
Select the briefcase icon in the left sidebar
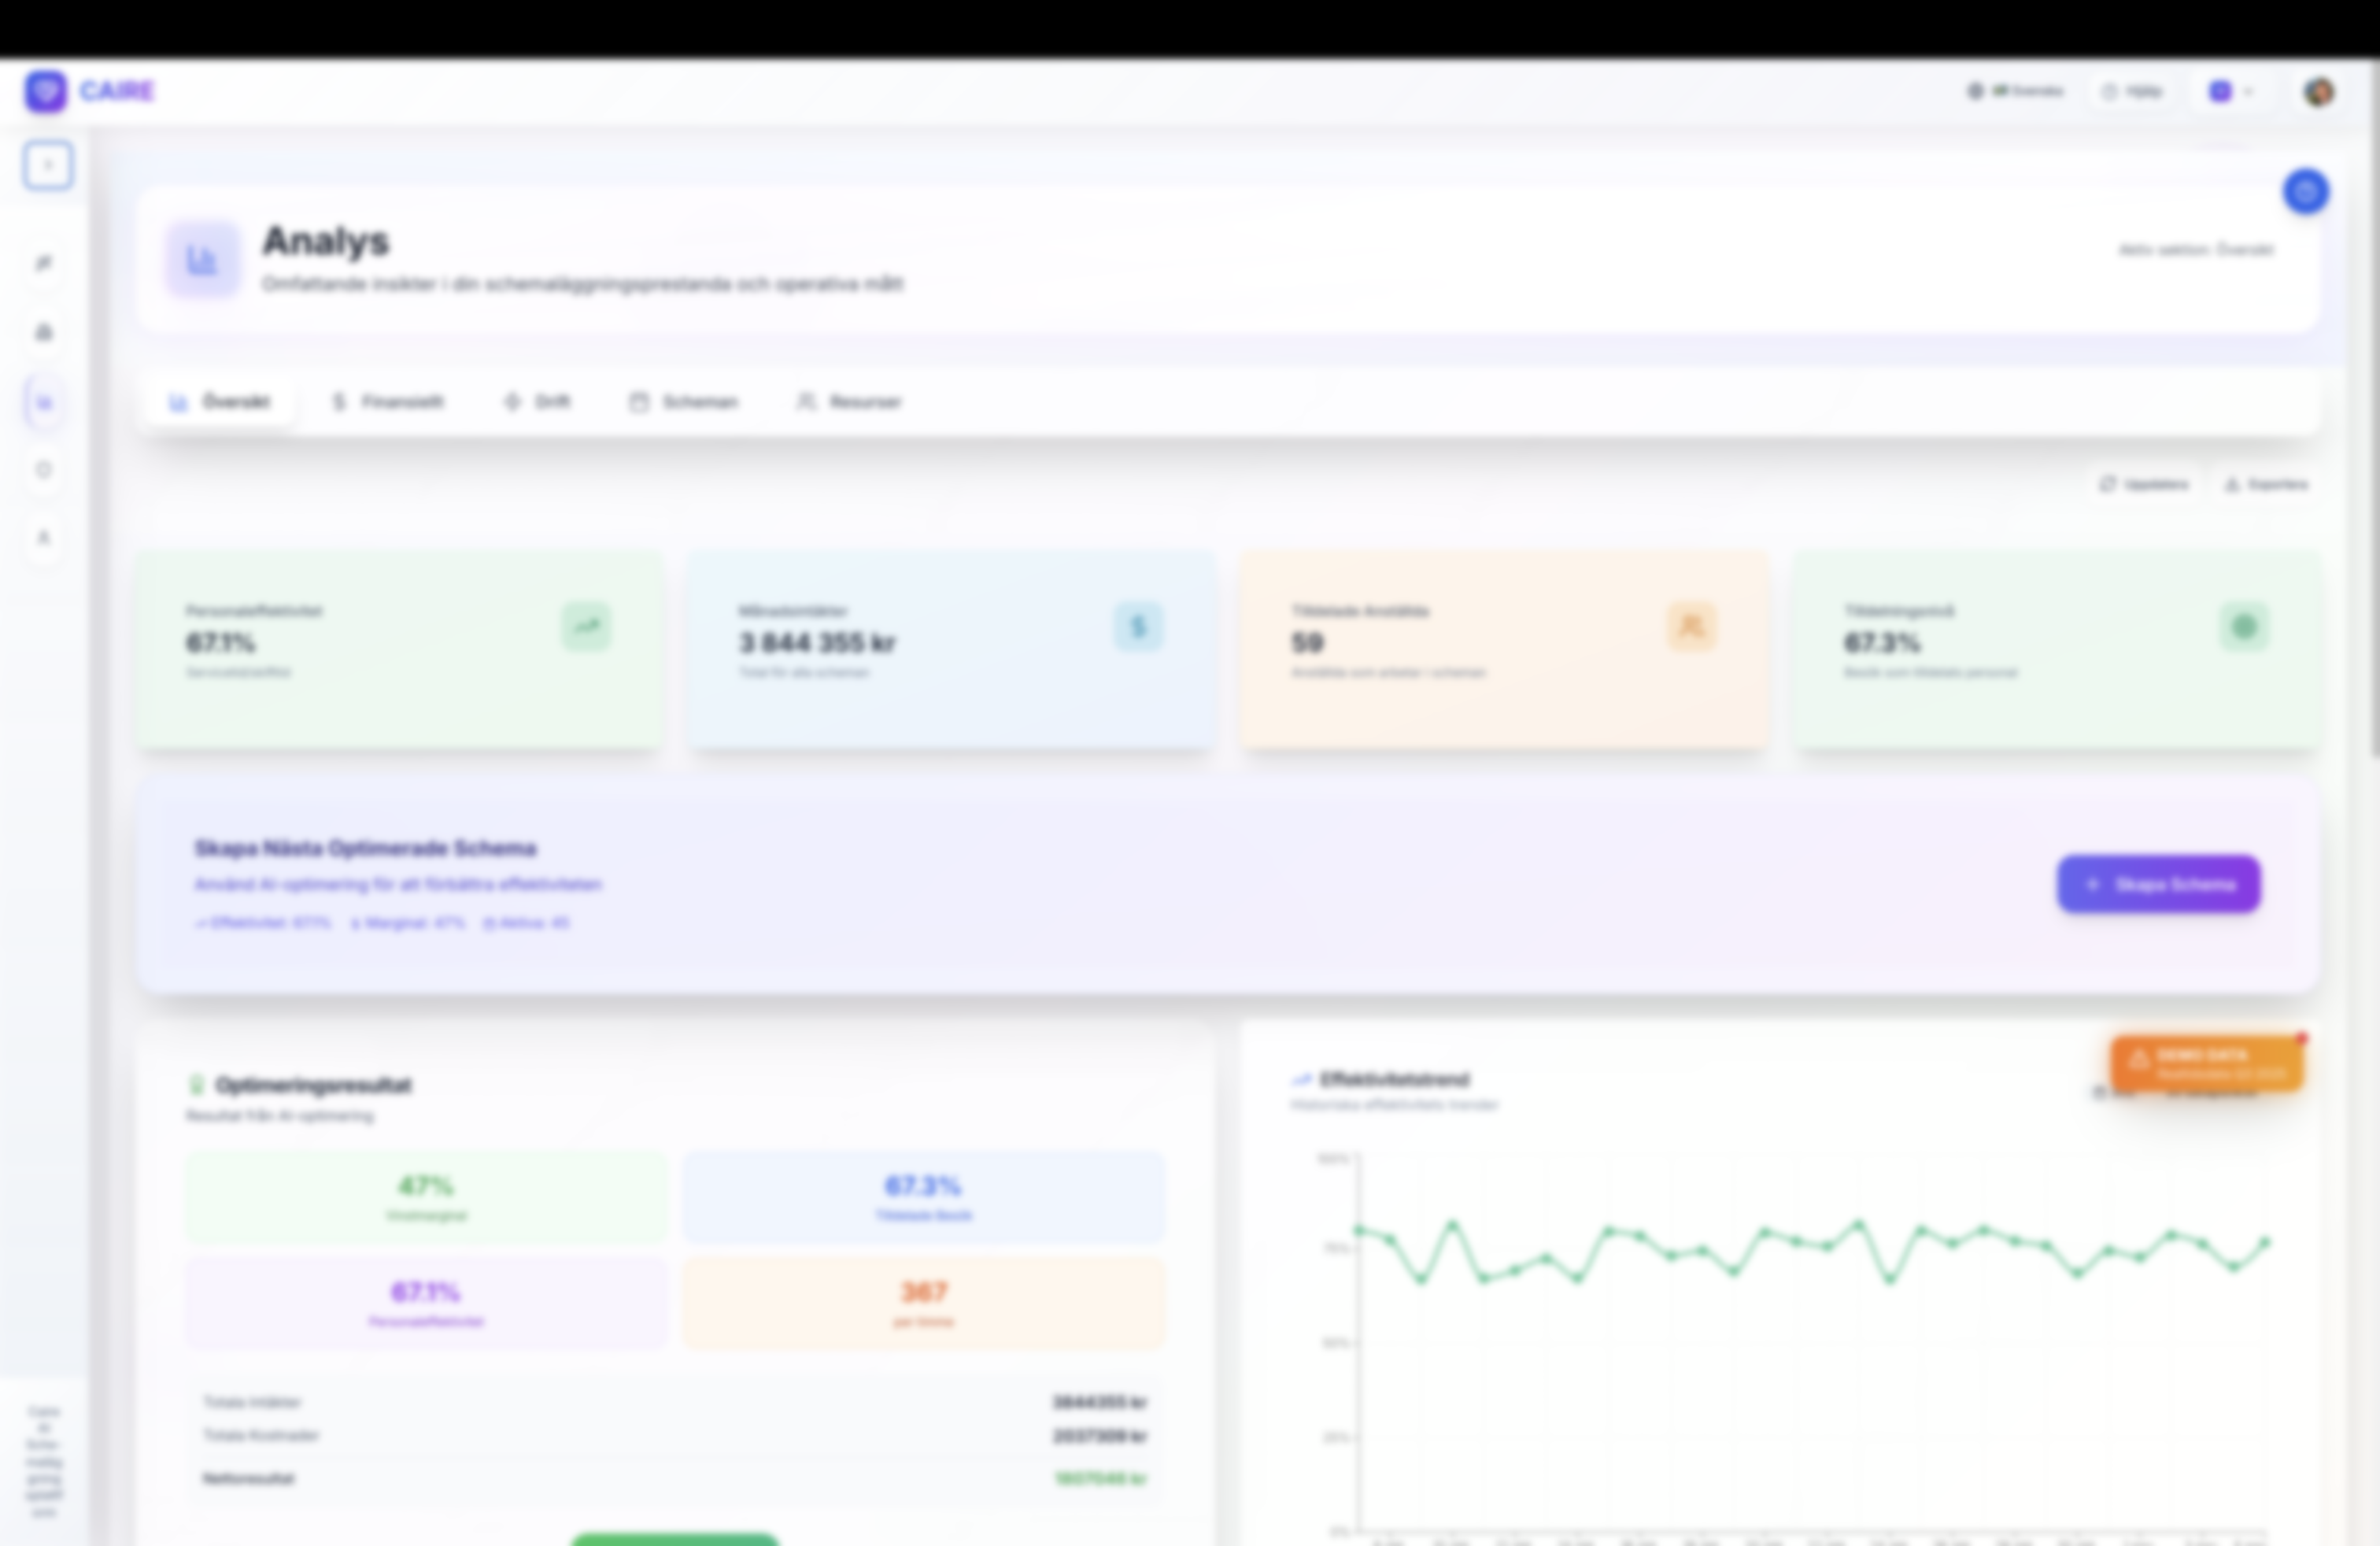(x=44, y=332)
